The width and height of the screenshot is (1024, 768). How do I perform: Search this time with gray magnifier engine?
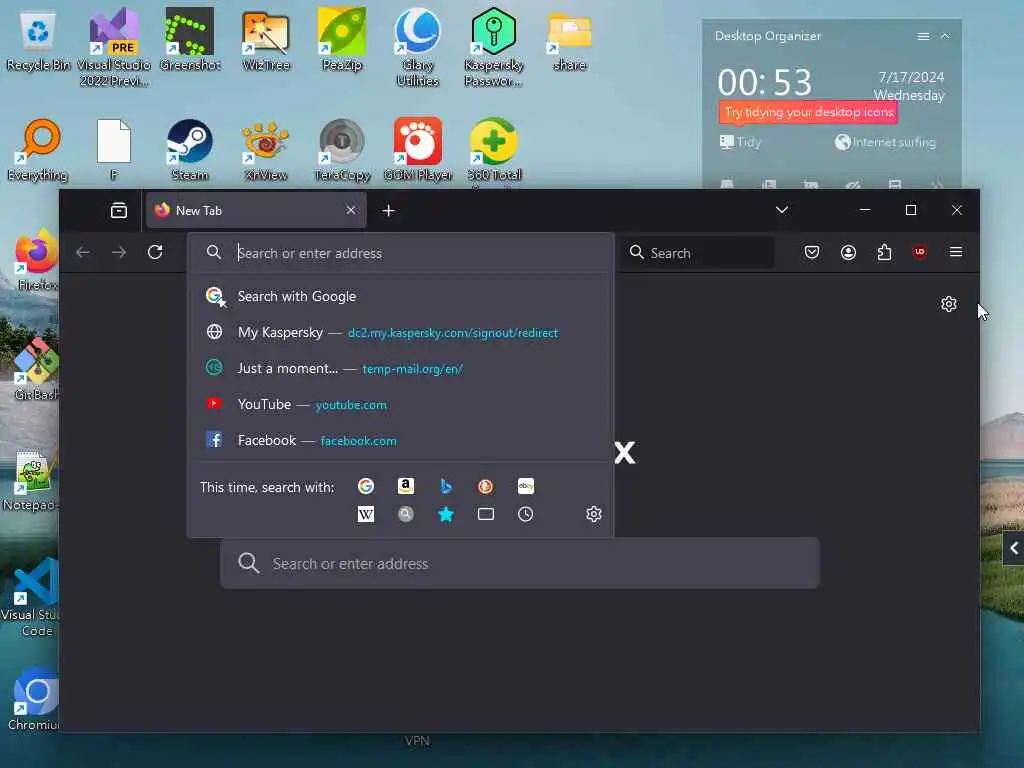tap(406, 515)
